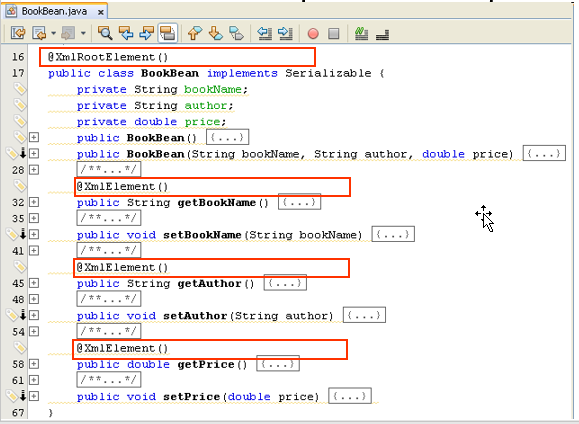Stop Macro Recording square button
The width and height of the screenshot is (579, 424).
[x=334, y=34]
